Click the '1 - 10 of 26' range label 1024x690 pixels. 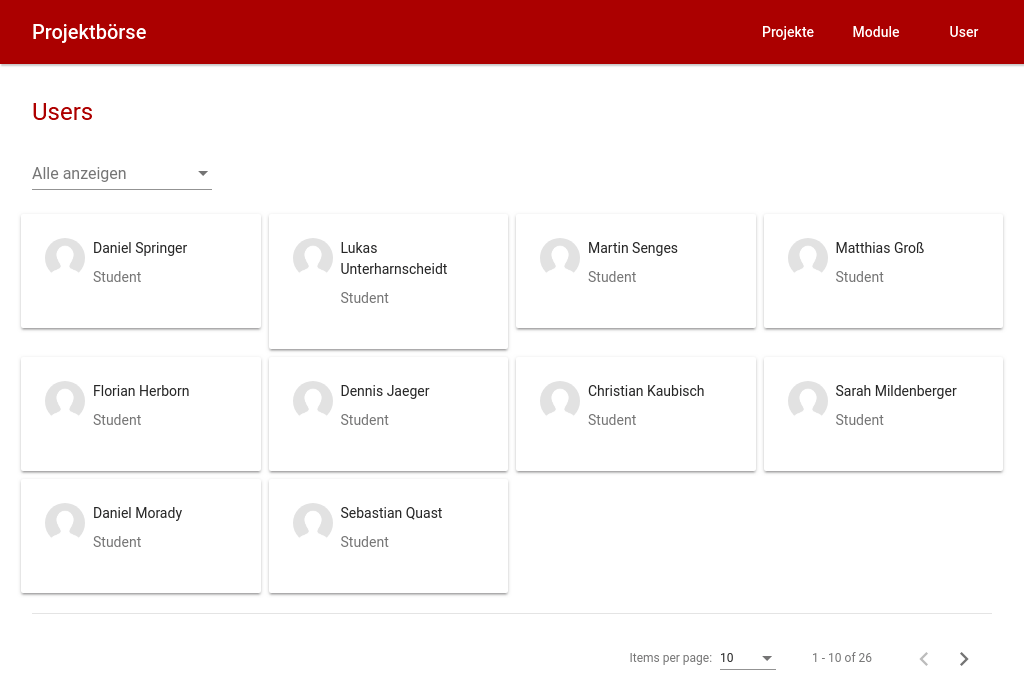click(842, 658)
